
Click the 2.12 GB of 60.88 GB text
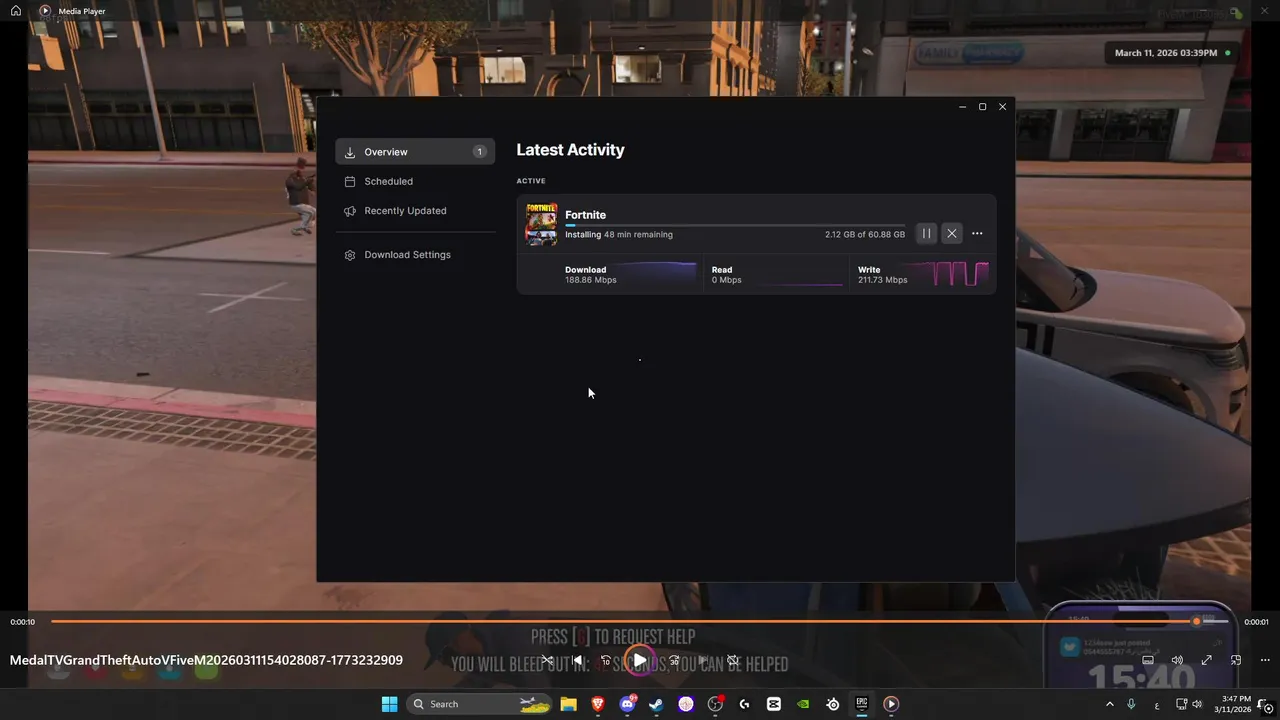865,234
